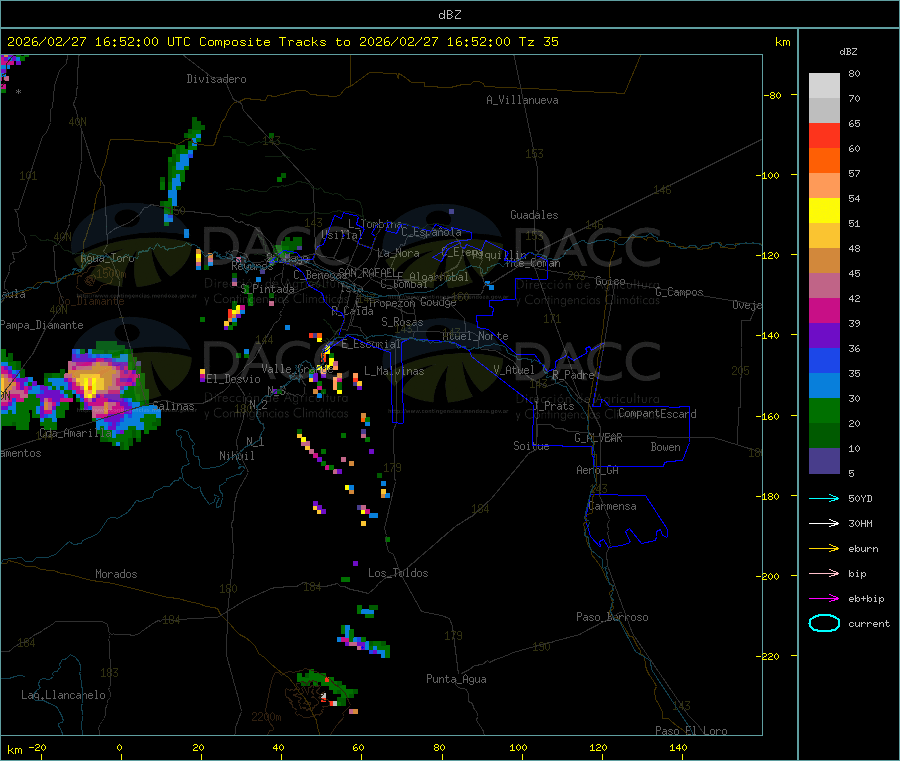Click the cyan 'current' oval legend symbol
Viewport: 900px width, 761px height.
(x=824, y=623)
